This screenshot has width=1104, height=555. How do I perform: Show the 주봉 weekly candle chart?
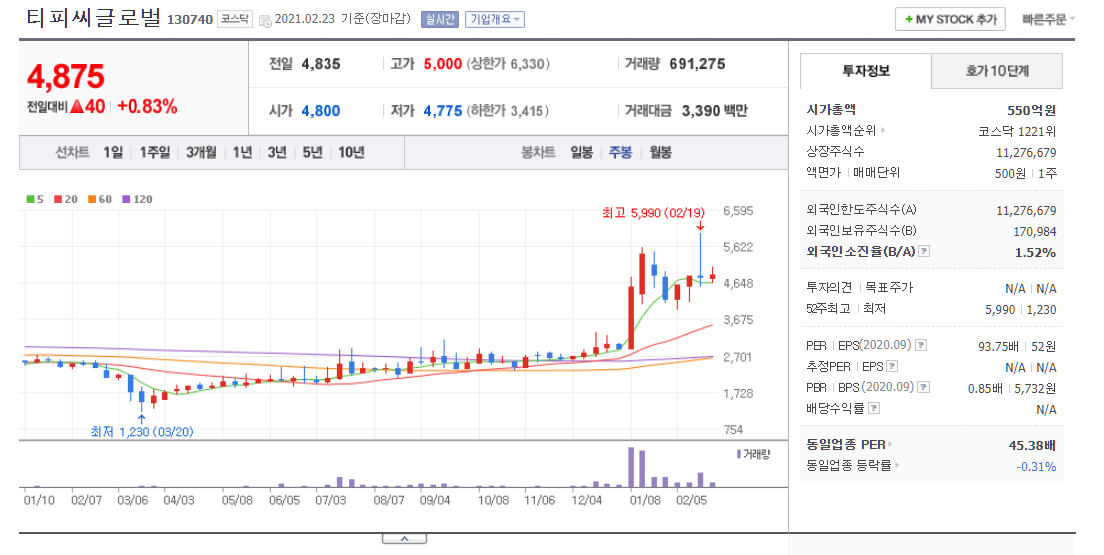click(620, 152)
